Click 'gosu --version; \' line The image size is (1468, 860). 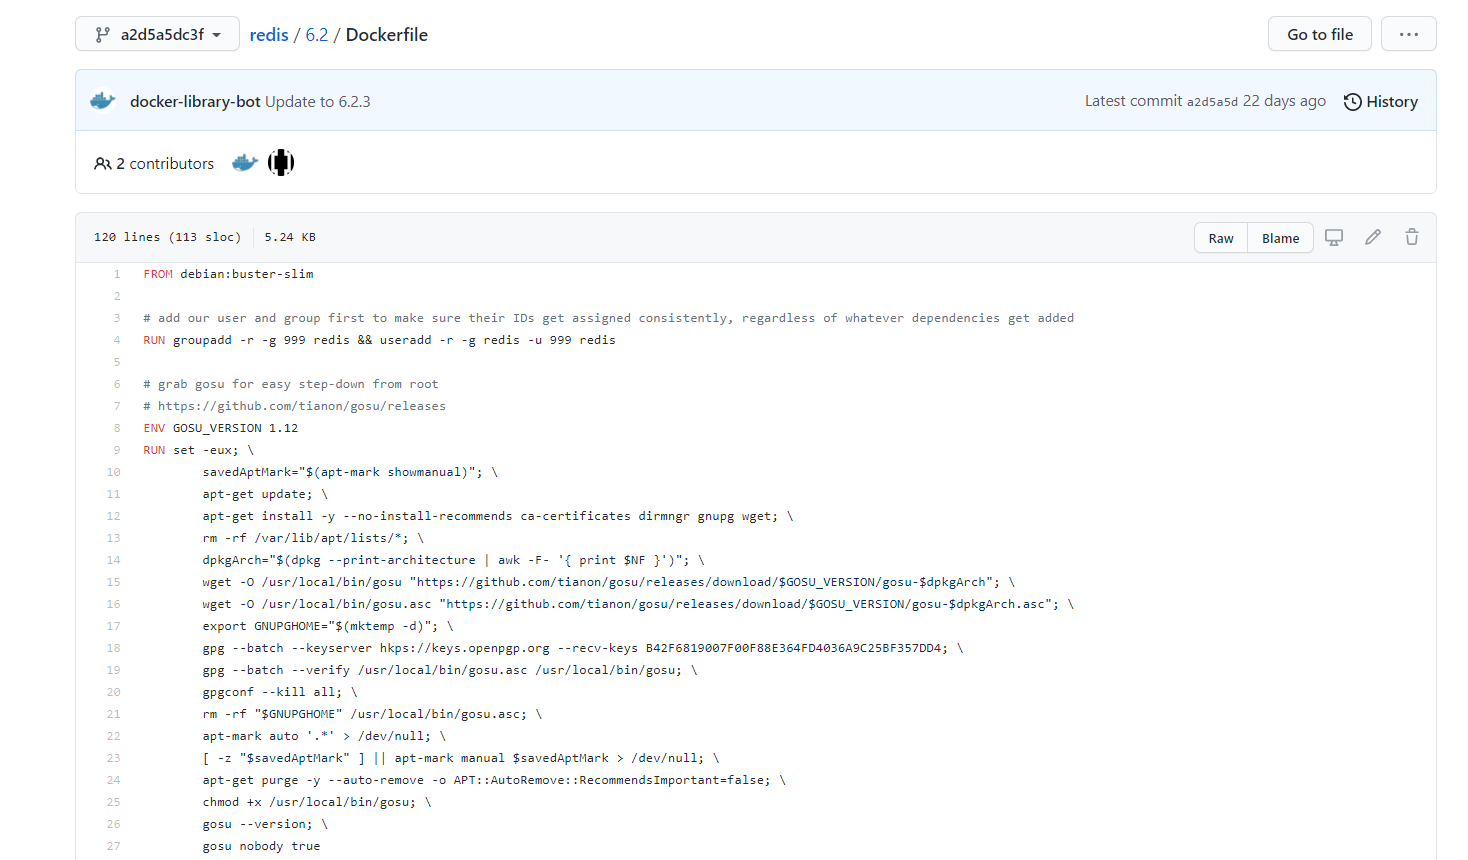click(265, 824)
